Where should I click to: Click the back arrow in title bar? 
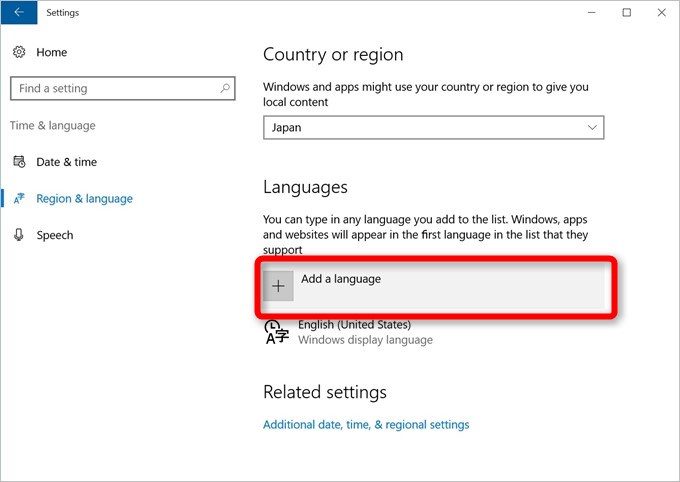(18, 13)
